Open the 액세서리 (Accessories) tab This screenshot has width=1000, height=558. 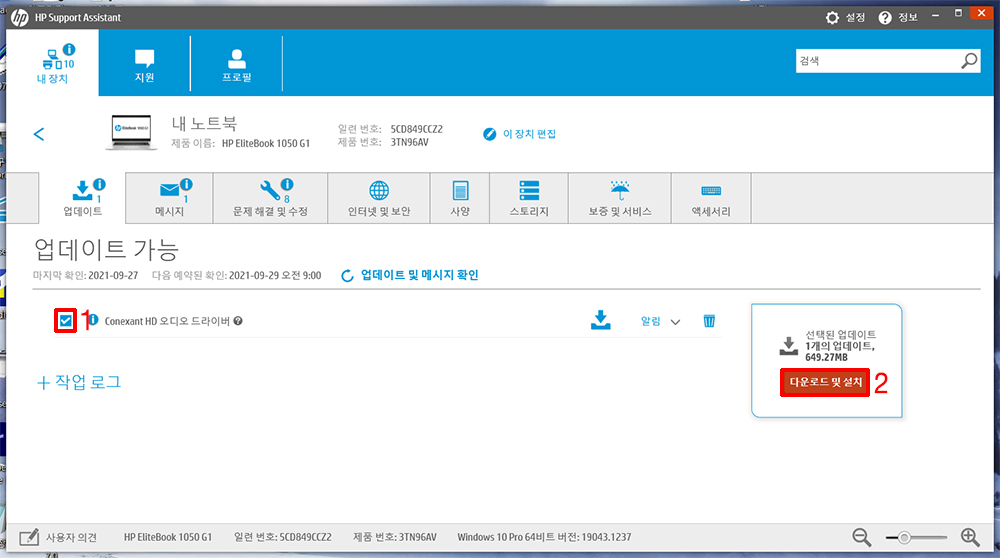[711, 198]
